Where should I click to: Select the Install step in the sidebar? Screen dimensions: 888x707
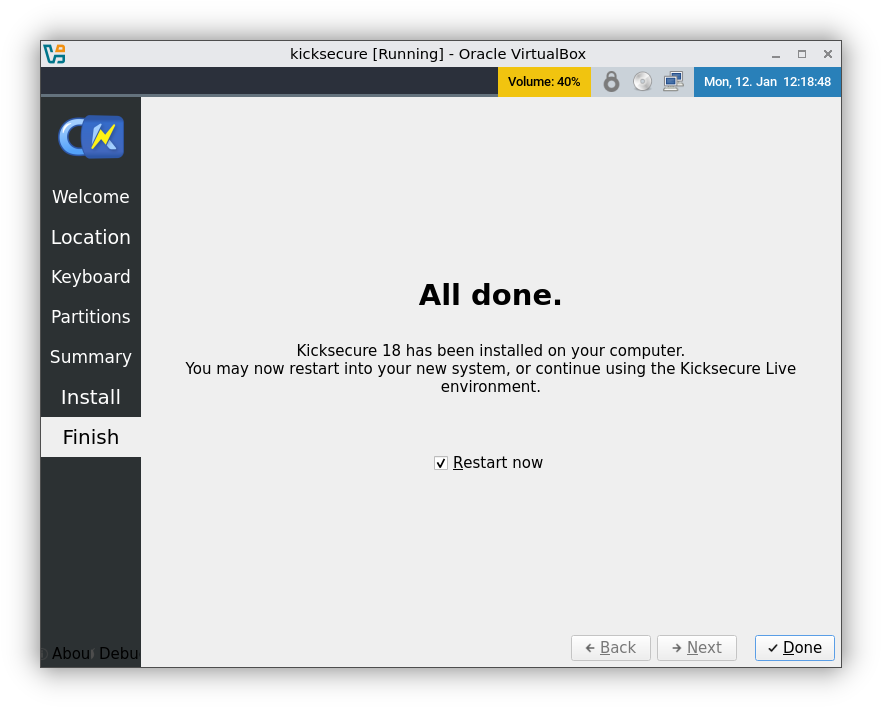pyautogui.click(x=90, y=397)
